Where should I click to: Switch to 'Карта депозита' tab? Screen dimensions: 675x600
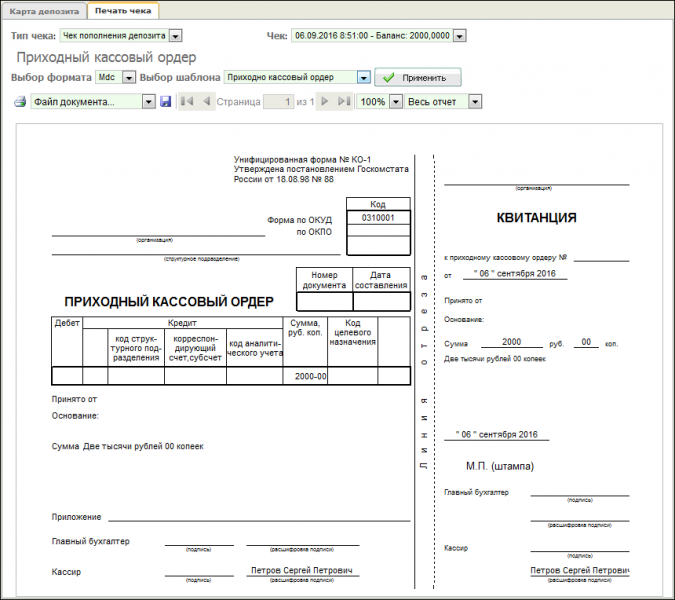pyautogui.click(x=44, y=11)
